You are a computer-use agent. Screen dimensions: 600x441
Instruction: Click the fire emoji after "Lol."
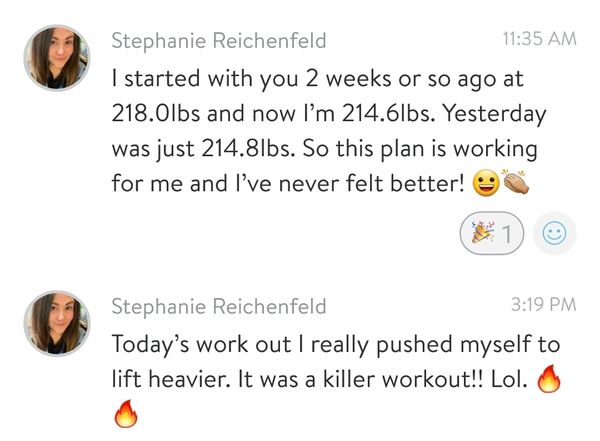(549, 379)
